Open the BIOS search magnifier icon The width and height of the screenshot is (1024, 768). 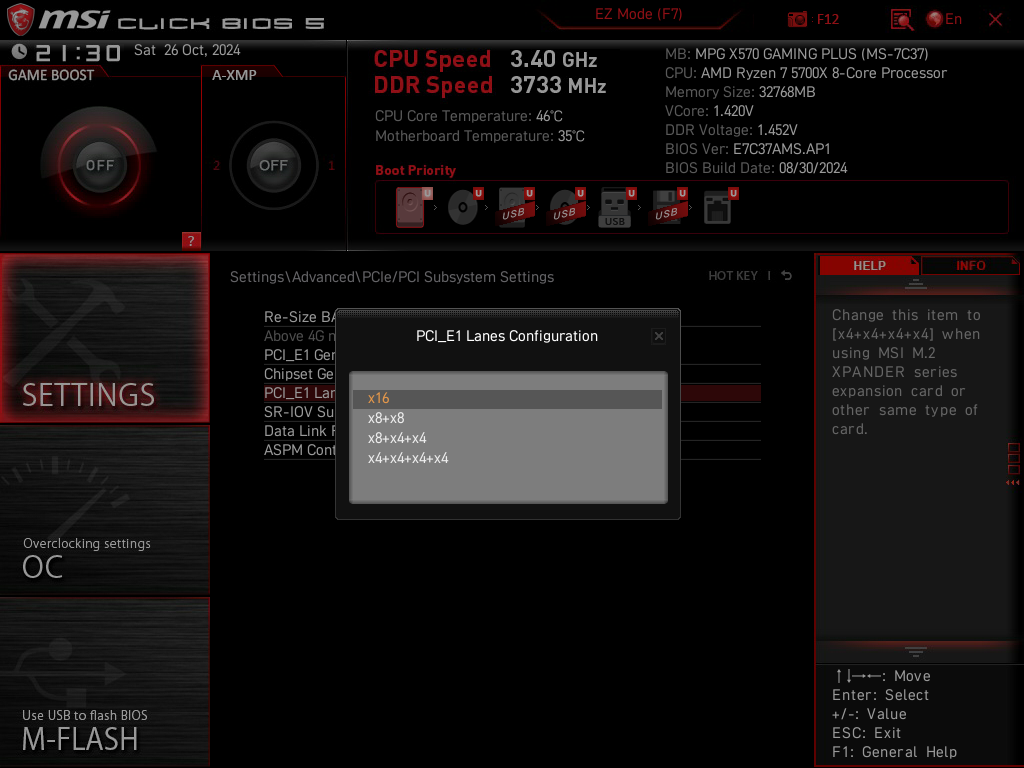[x=902, y=20]
